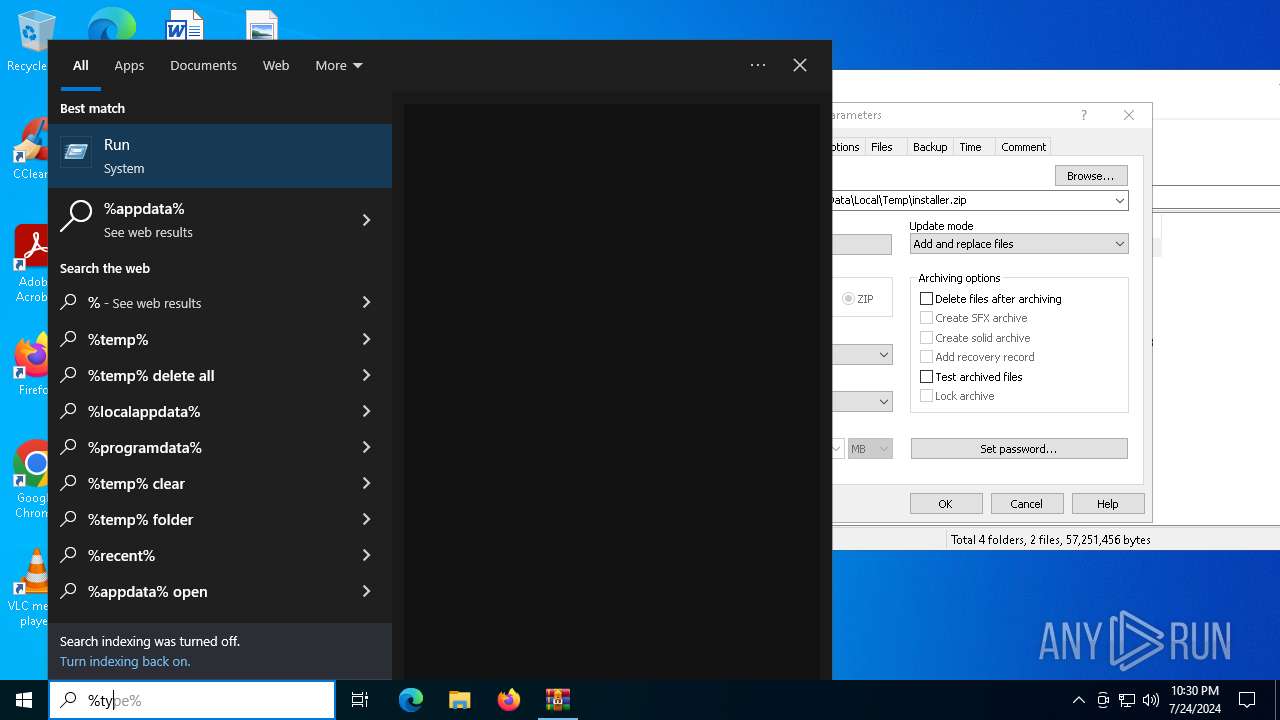The width and height of the screenshot is (1280, 720).
Task: Click Turn indexing back on link
Action: pos(125,661)
